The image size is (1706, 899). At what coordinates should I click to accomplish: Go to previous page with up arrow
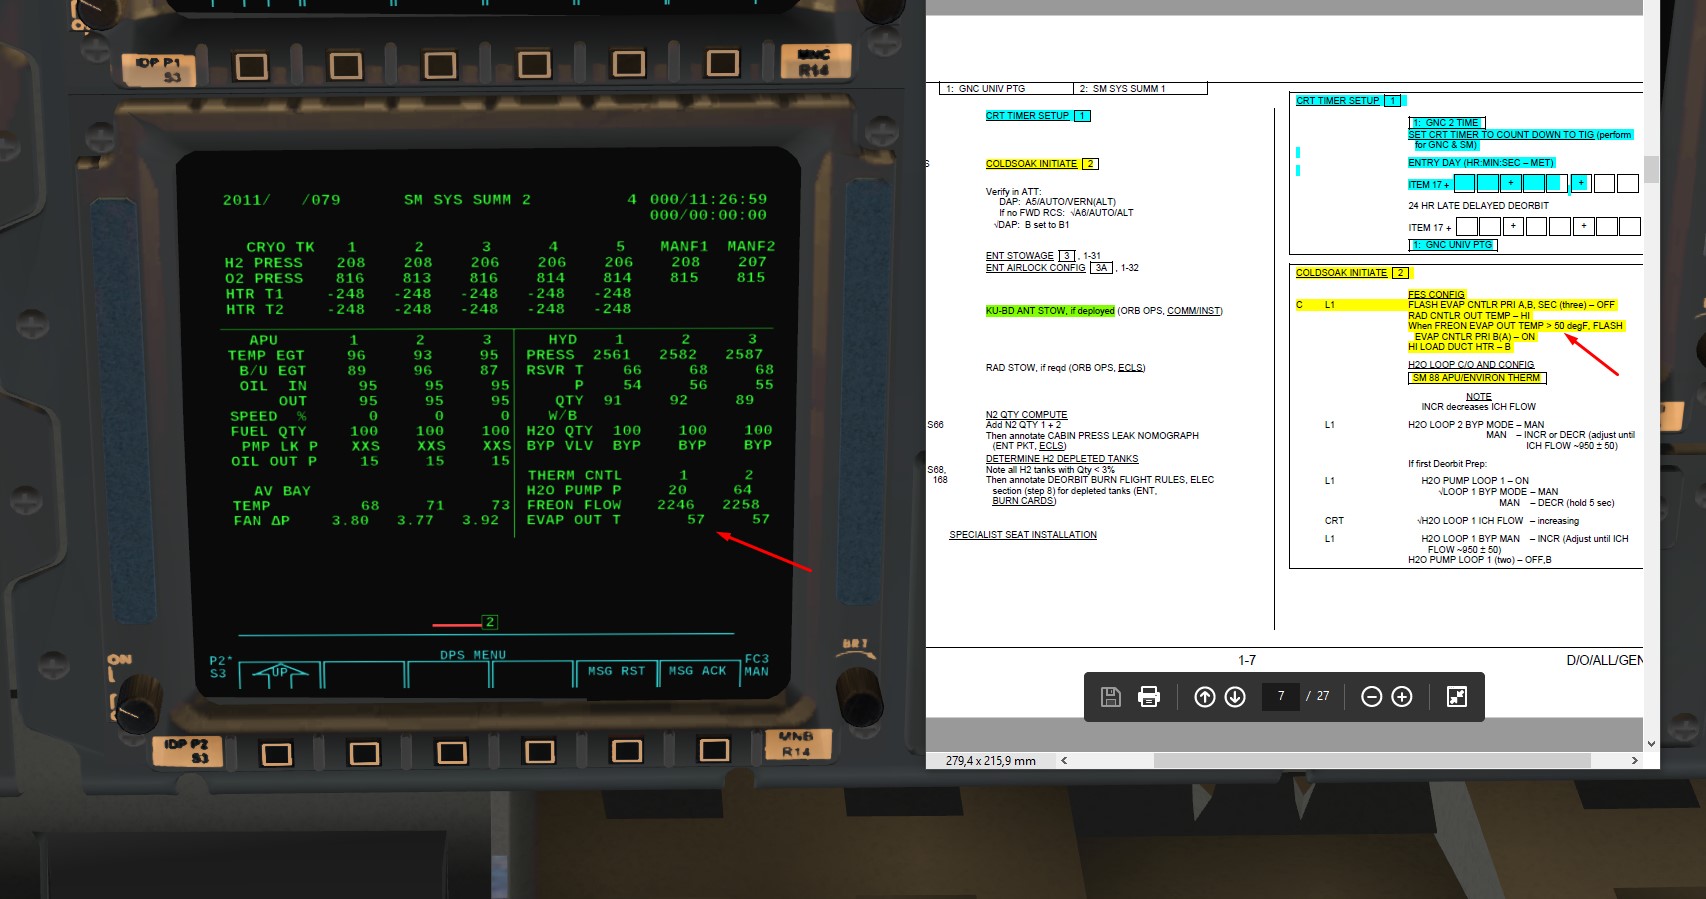tap(1205, 697)
